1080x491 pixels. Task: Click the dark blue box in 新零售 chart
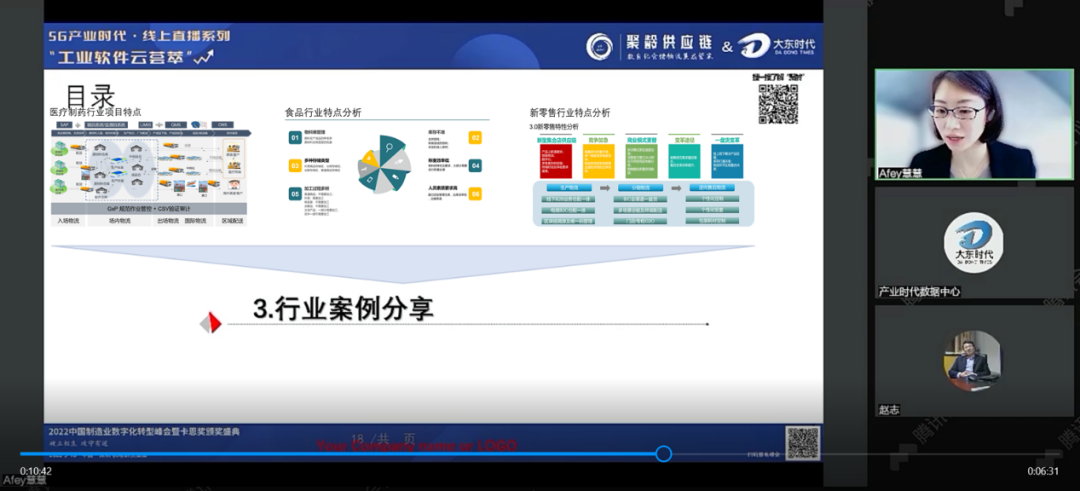tap(727, 161)
